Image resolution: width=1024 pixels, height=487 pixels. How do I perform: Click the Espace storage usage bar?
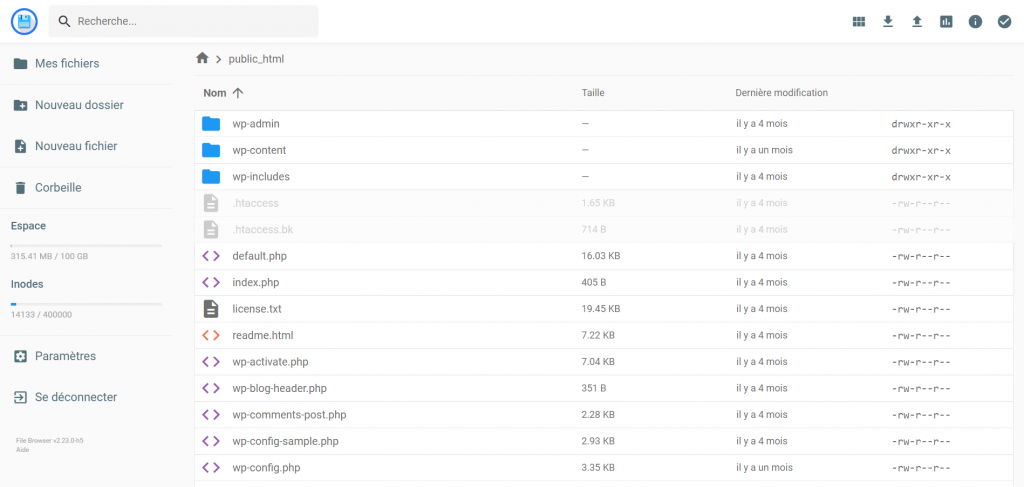click(86, 245)
